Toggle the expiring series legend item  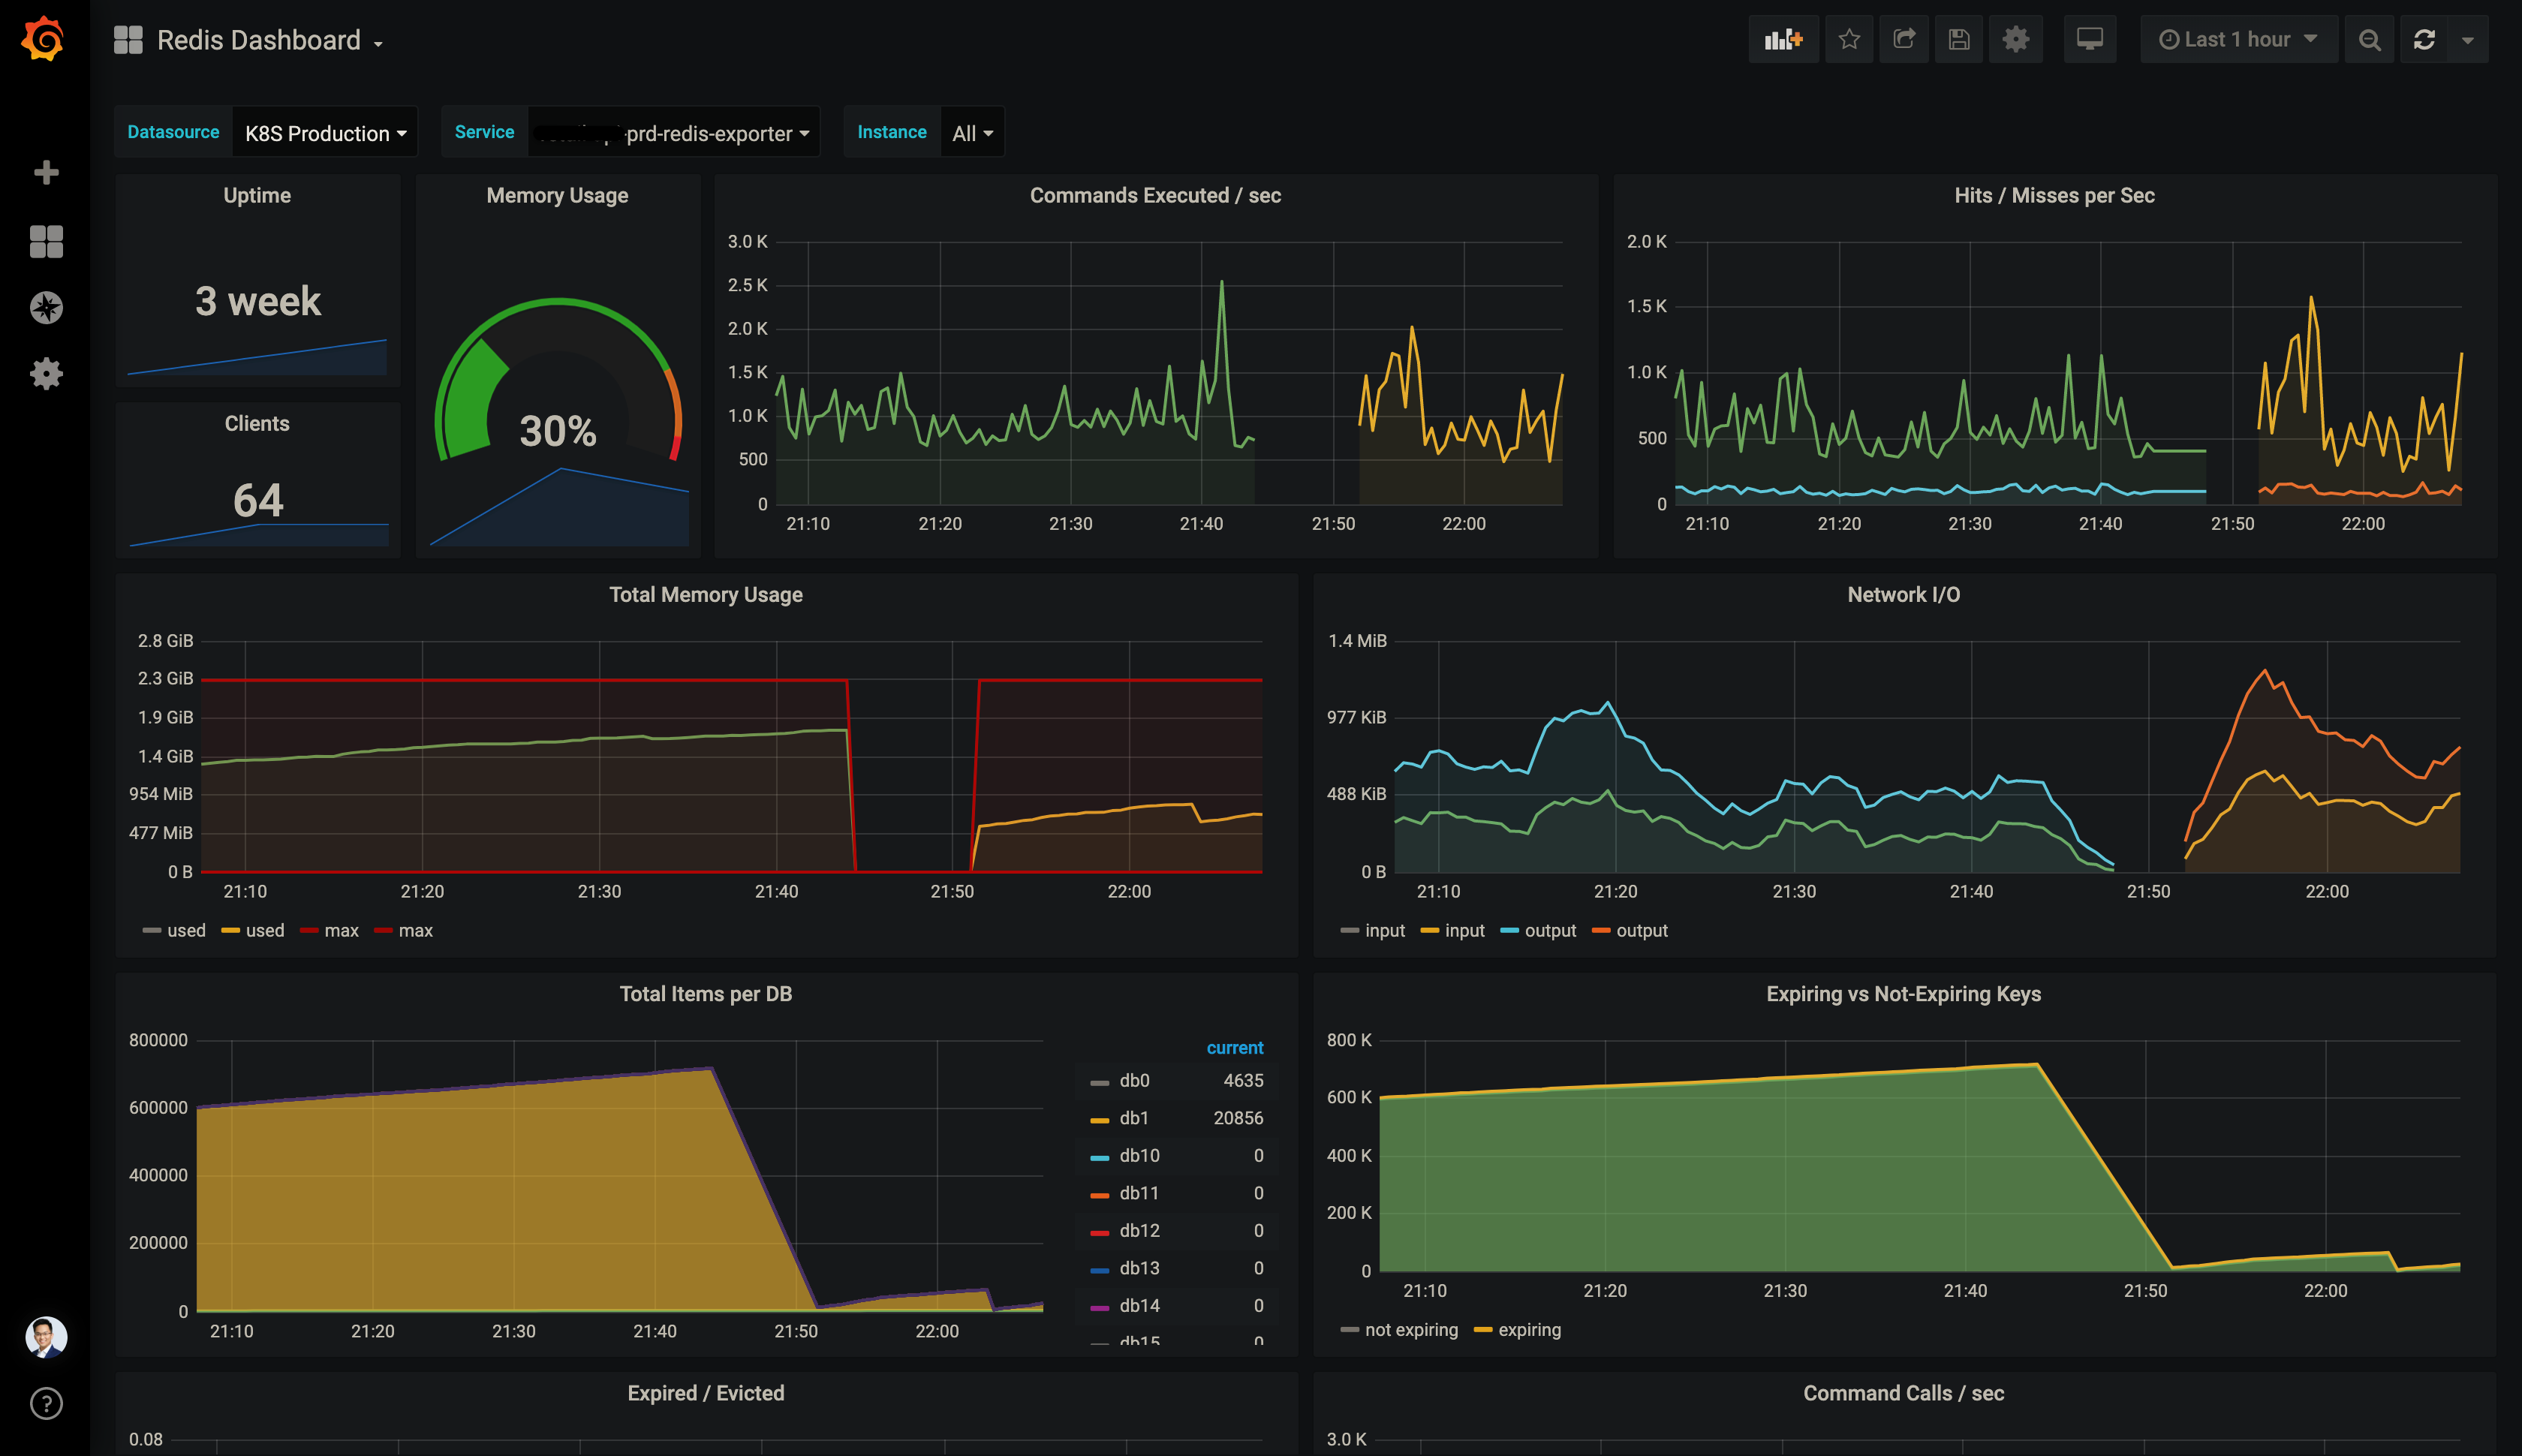click(x=1528, y=1330)
